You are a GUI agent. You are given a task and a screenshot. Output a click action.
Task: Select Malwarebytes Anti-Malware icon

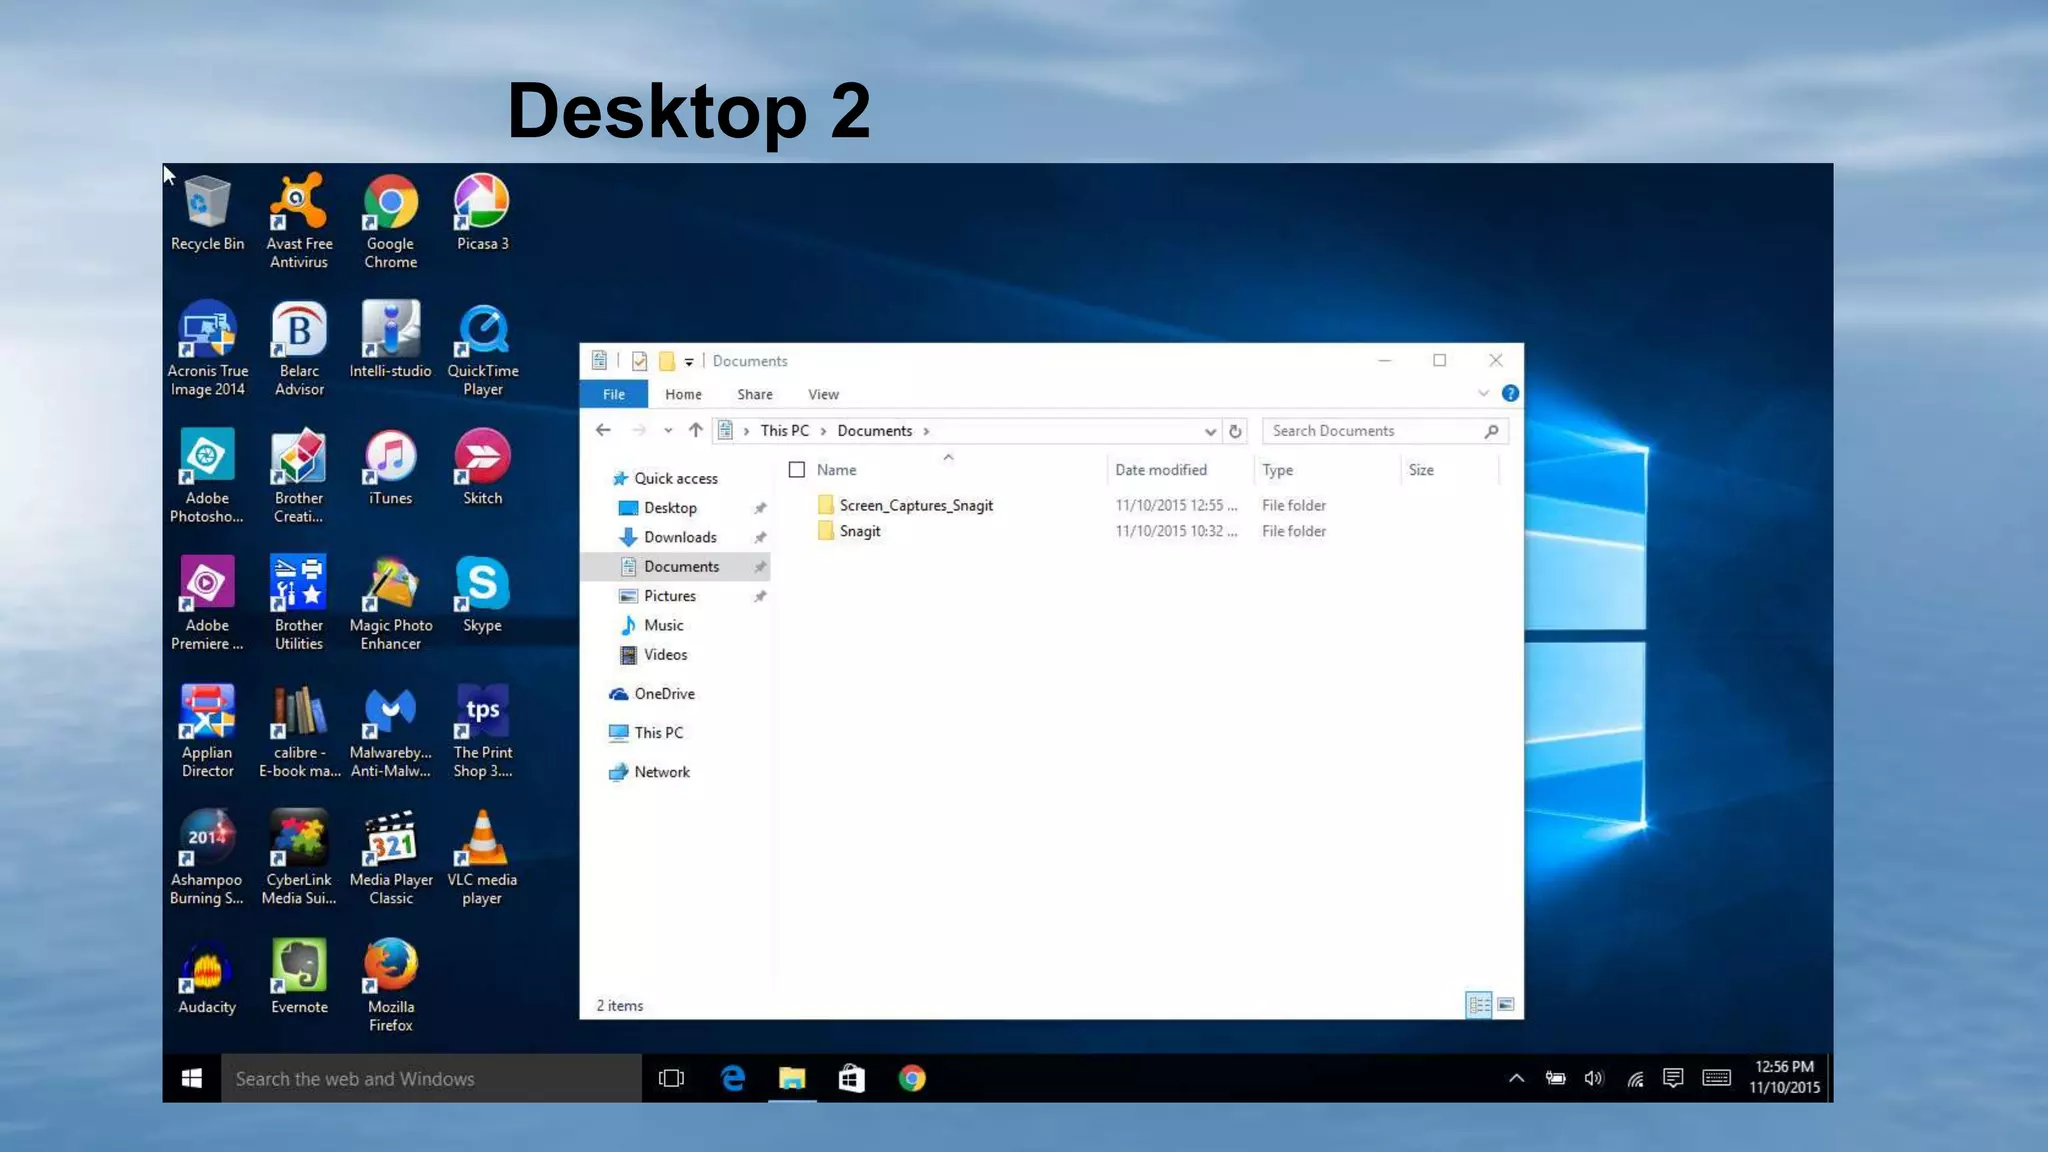[x=390, y=730]
